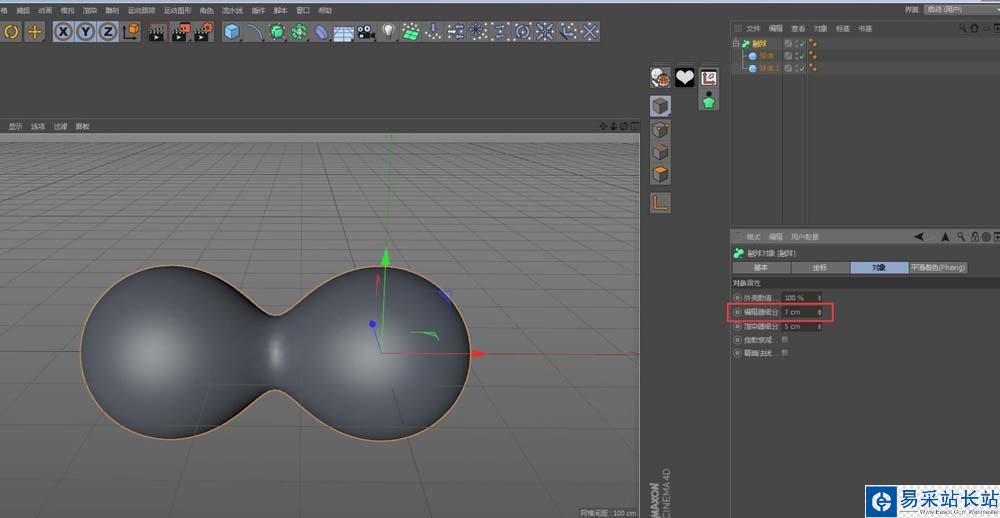The height and width of the screenshot is (518, 1000).
Task: Click the Camera object icon
Action: (365, 32)
